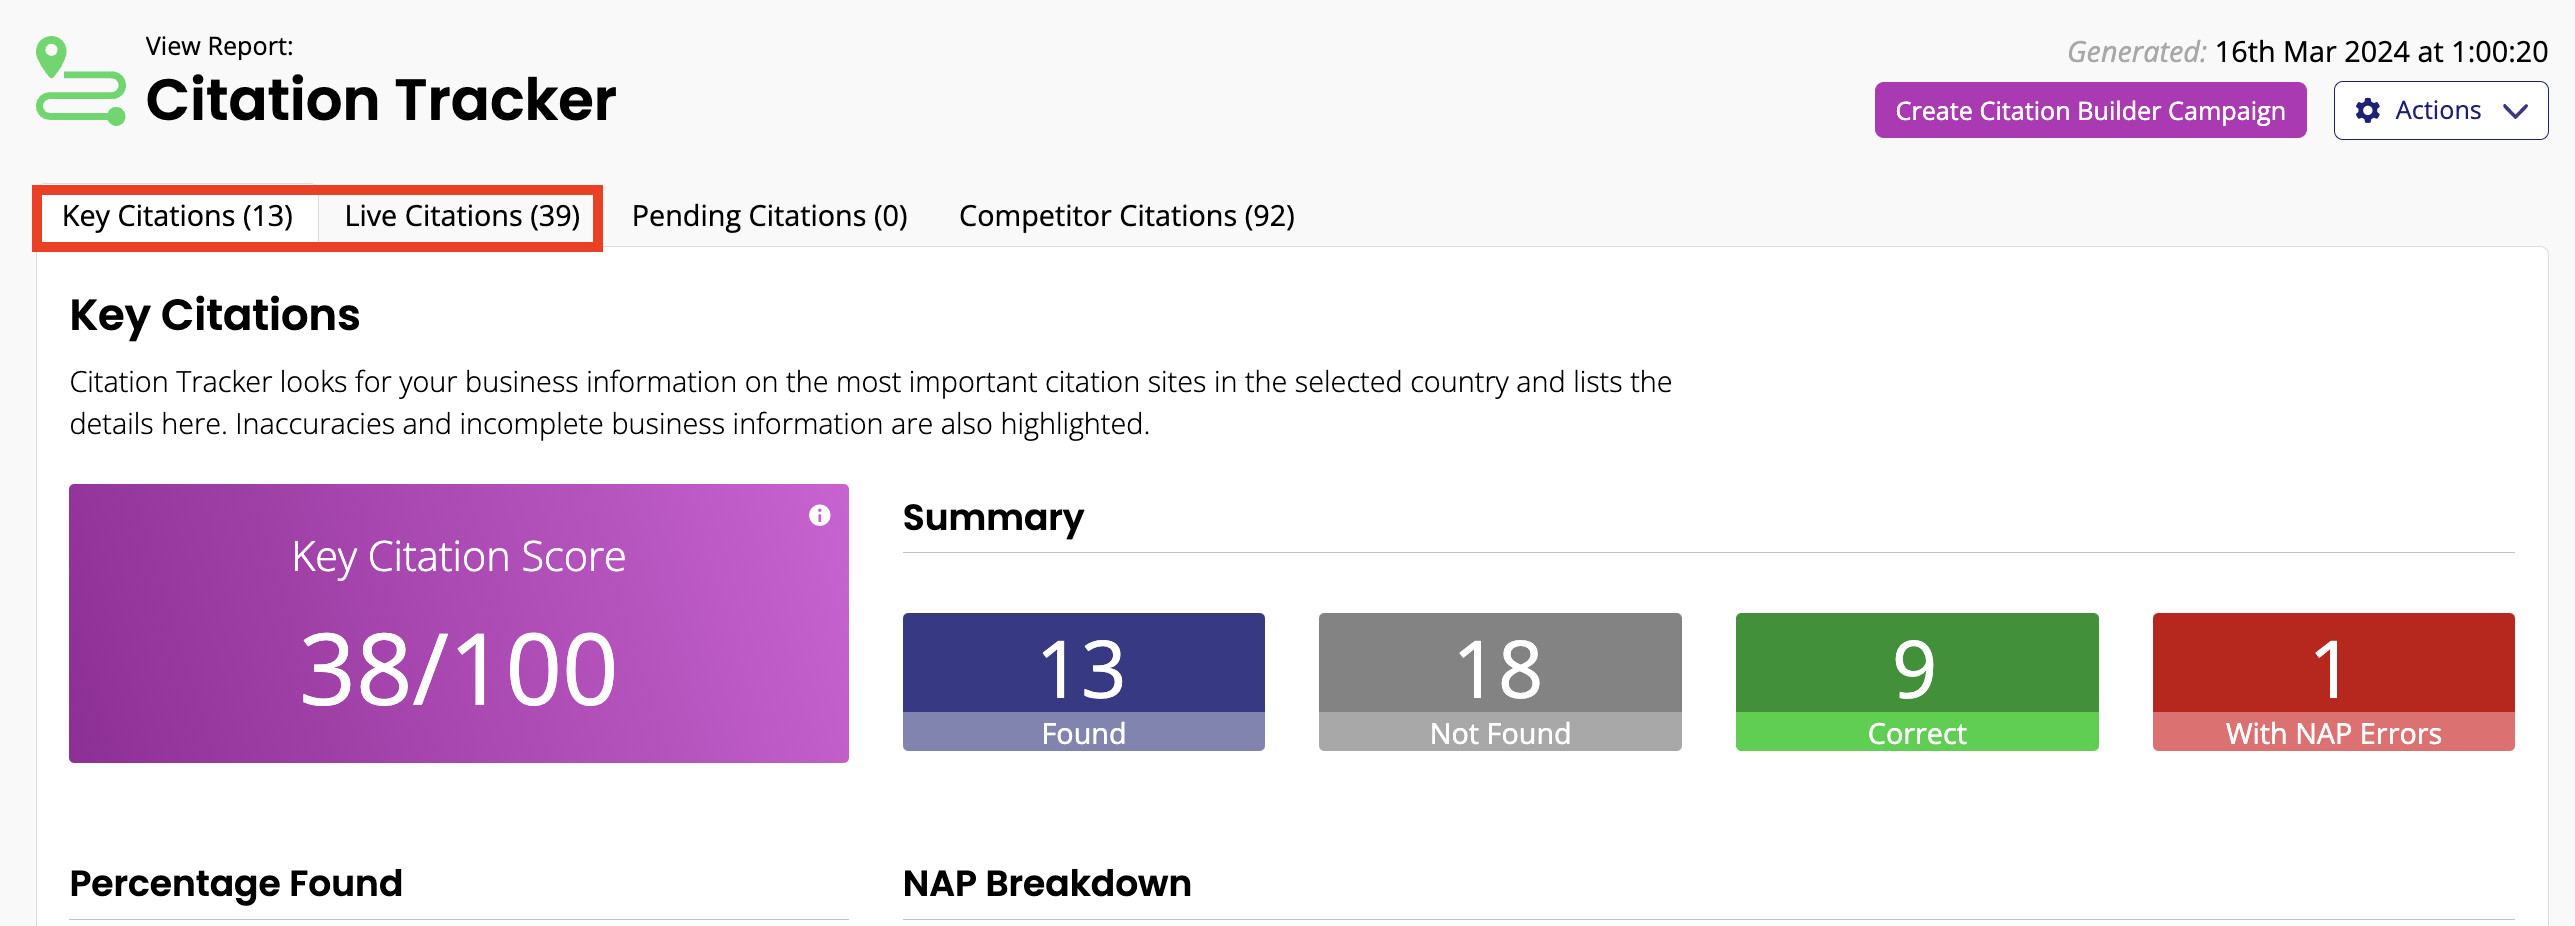The height and width of the screenshot is (926, 2575).
Task: Select the Pending Citations (0) tab
Action: coord(769,216)
